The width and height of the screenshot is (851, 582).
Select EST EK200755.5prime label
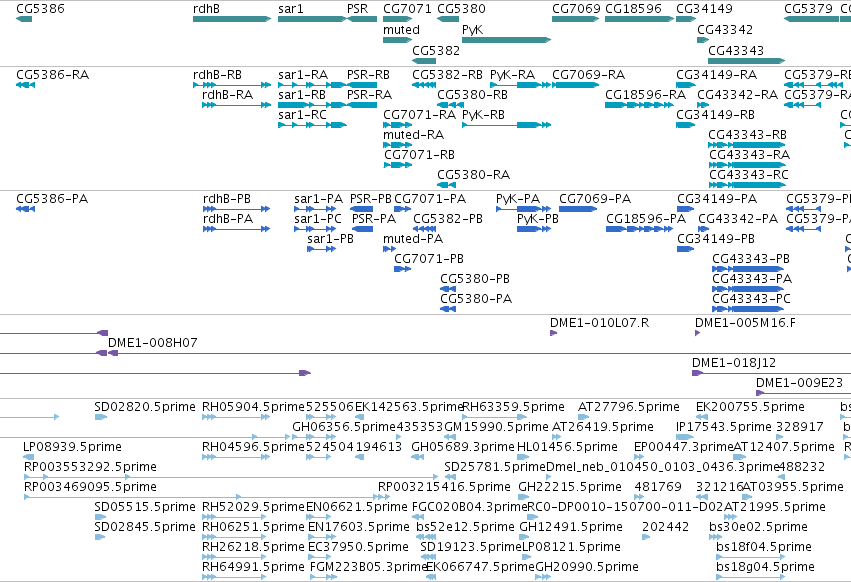pyautogui.click(x=750, y=407)
